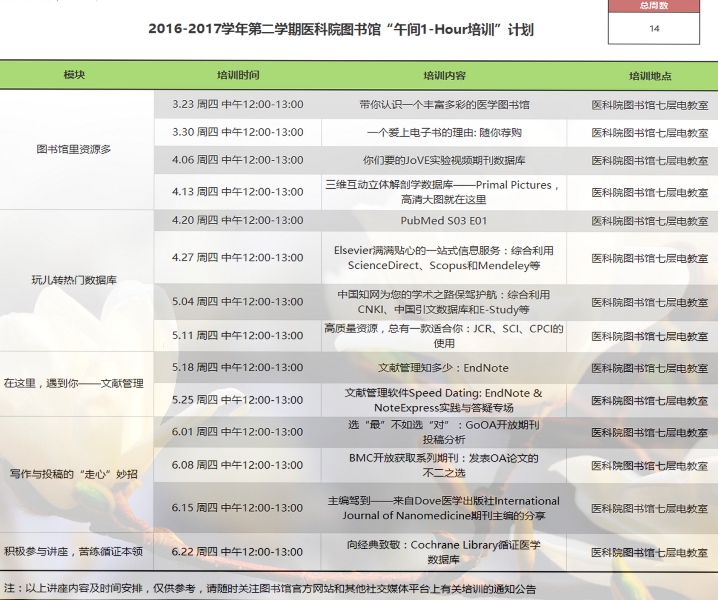
Task: Select content about Primal Pictures 解剖学数据库
Action: click(x=443, y=192)
